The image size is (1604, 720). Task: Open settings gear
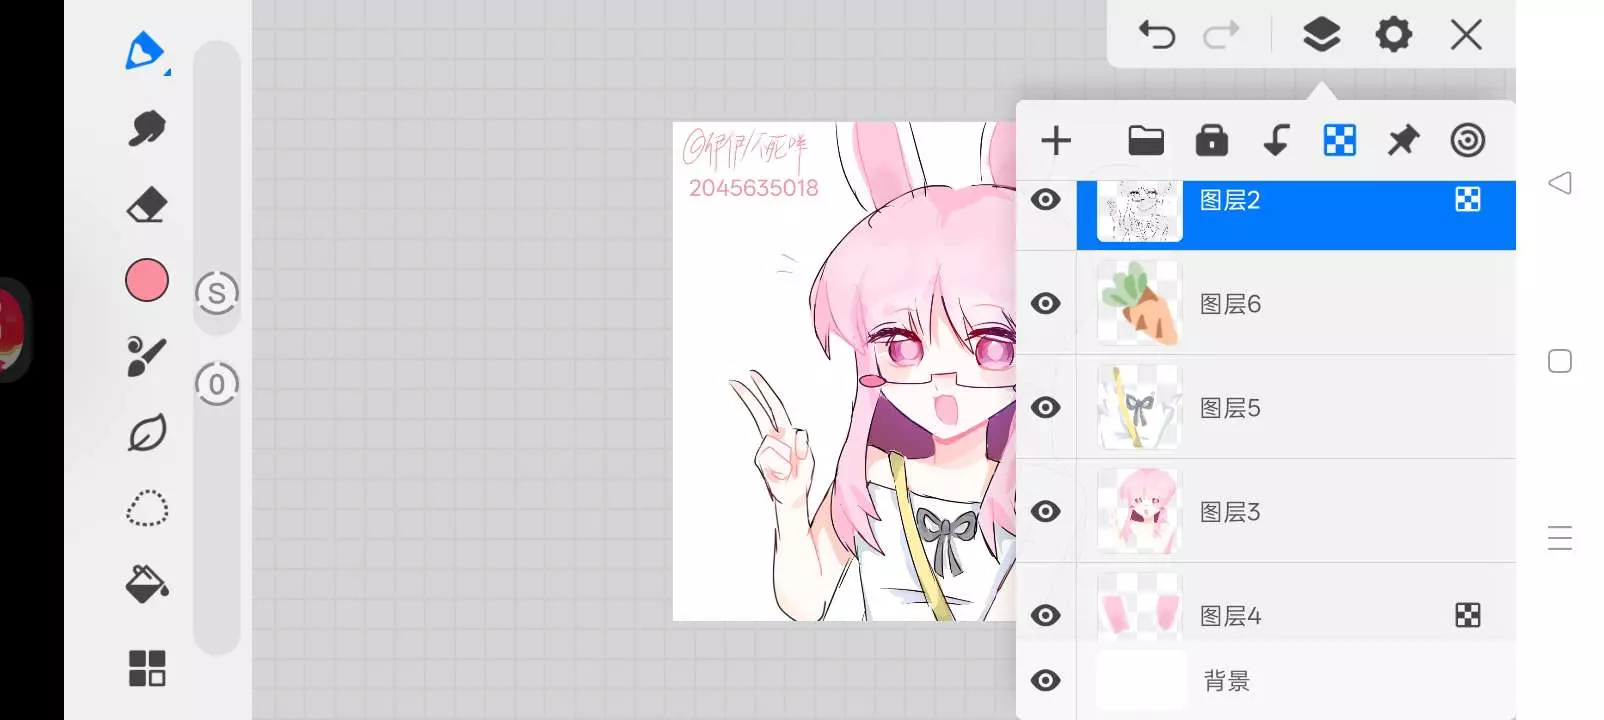[x=1393, y=35]
